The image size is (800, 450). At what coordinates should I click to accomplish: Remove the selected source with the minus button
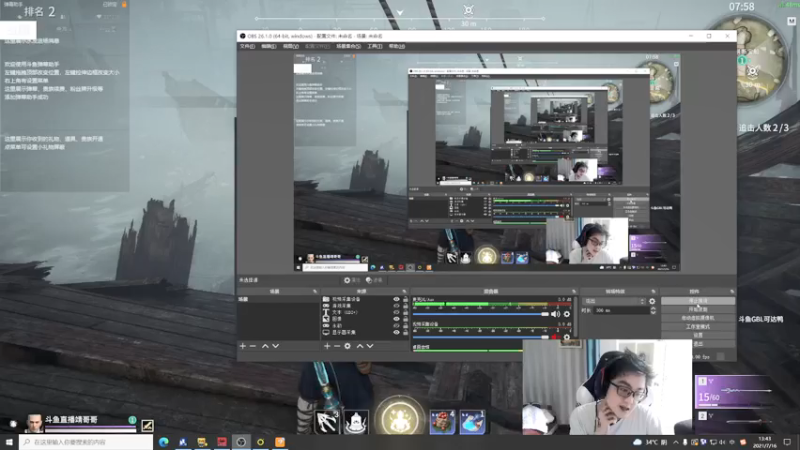[337, 346]
